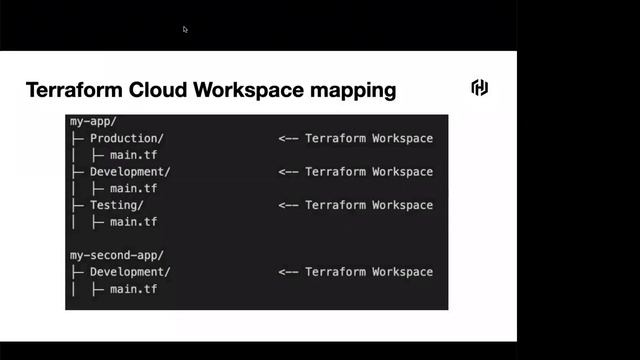Viewport: 640px width, 360px height.
Task: Select the 'my-app/' root folder text
Action: pyautogui.click(x=93, y=122)
